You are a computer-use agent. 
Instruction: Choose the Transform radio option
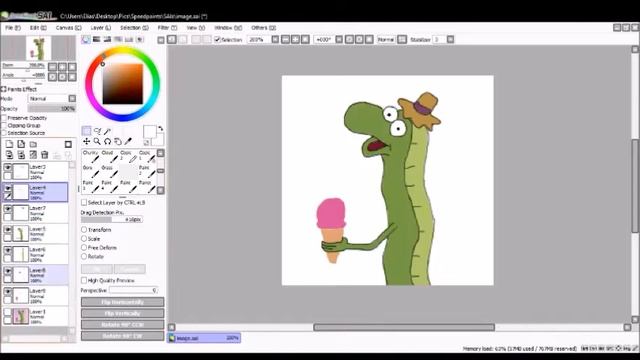tap(84, 230)
